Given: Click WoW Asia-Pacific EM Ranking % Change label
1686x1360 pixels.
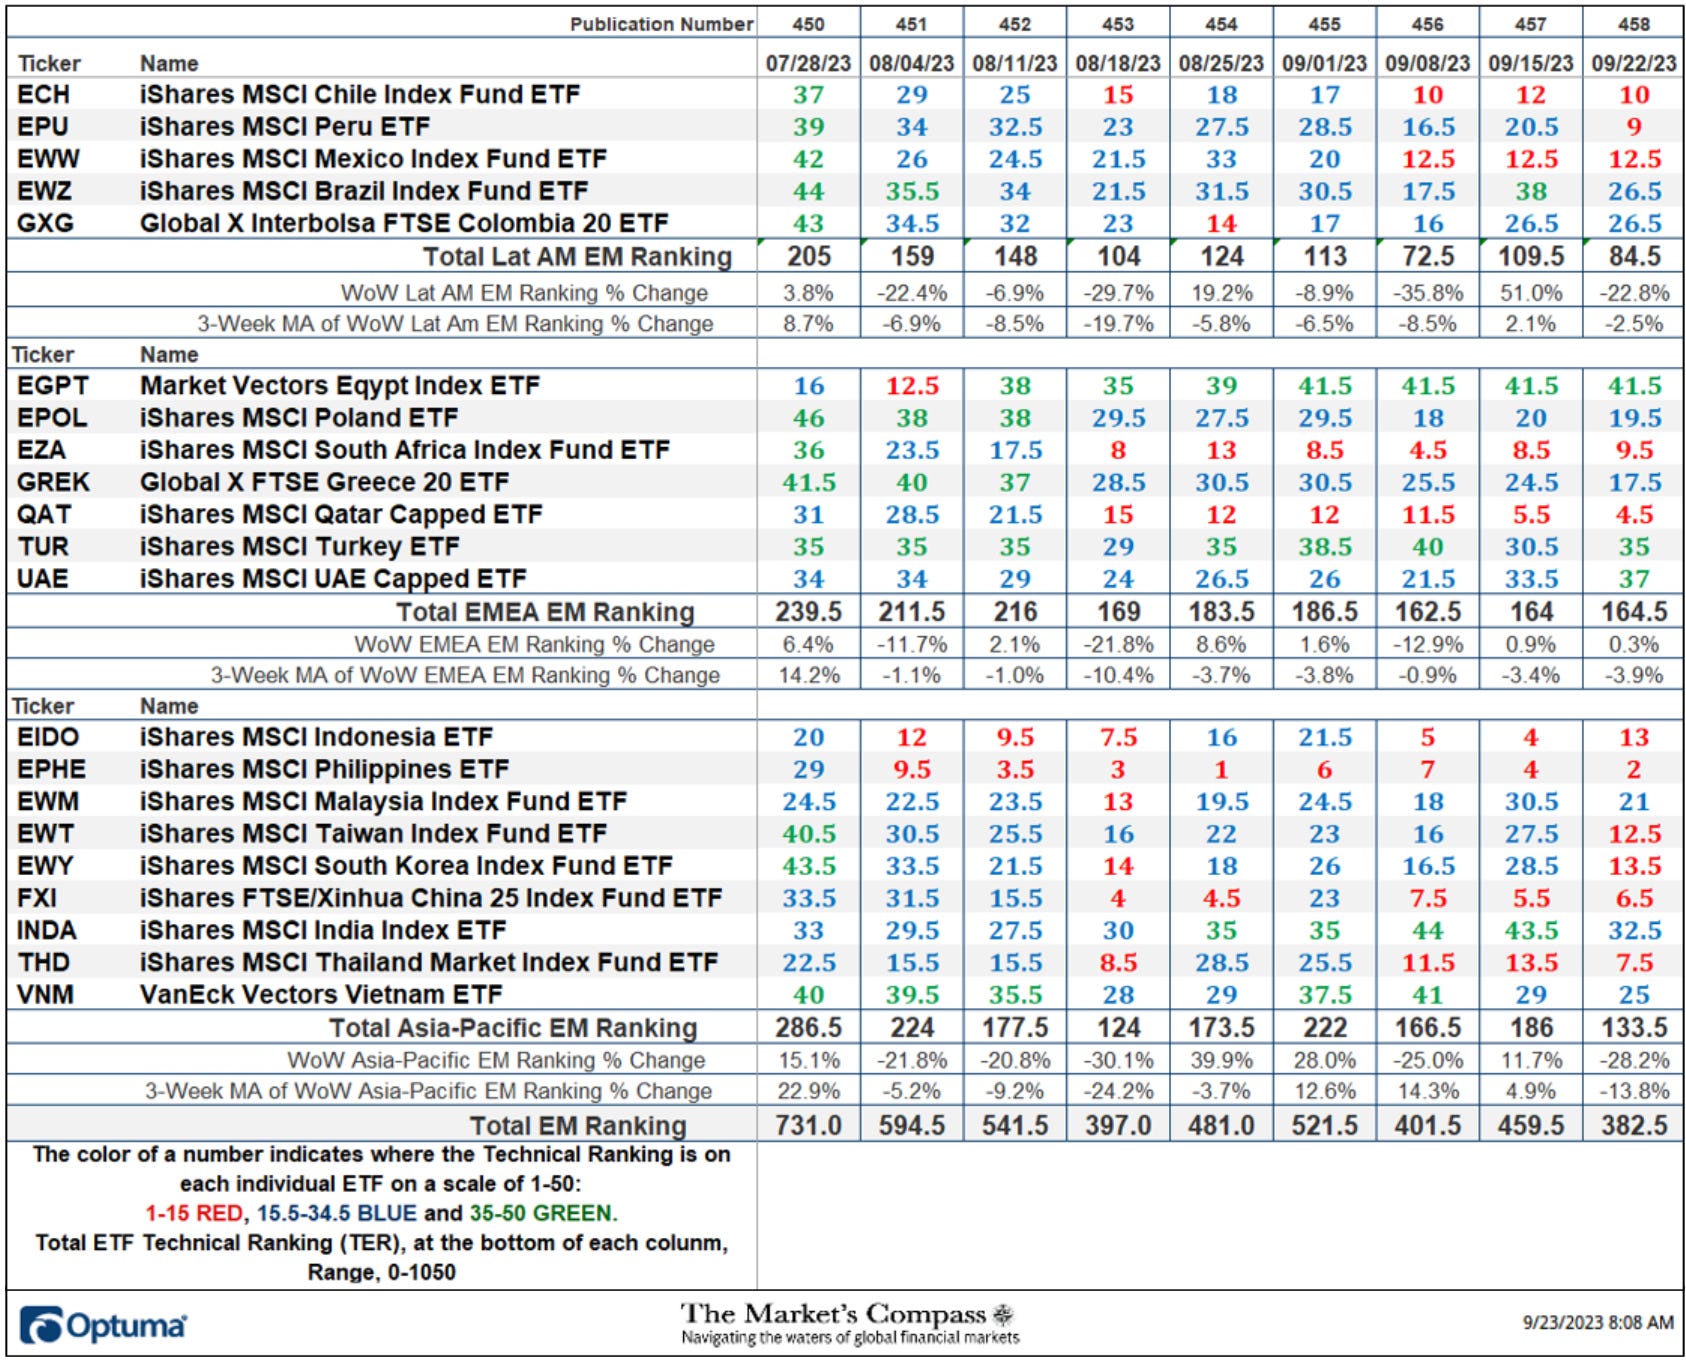Looking at the screenshot, I should pyautogui.click(x=497, y=1061).
